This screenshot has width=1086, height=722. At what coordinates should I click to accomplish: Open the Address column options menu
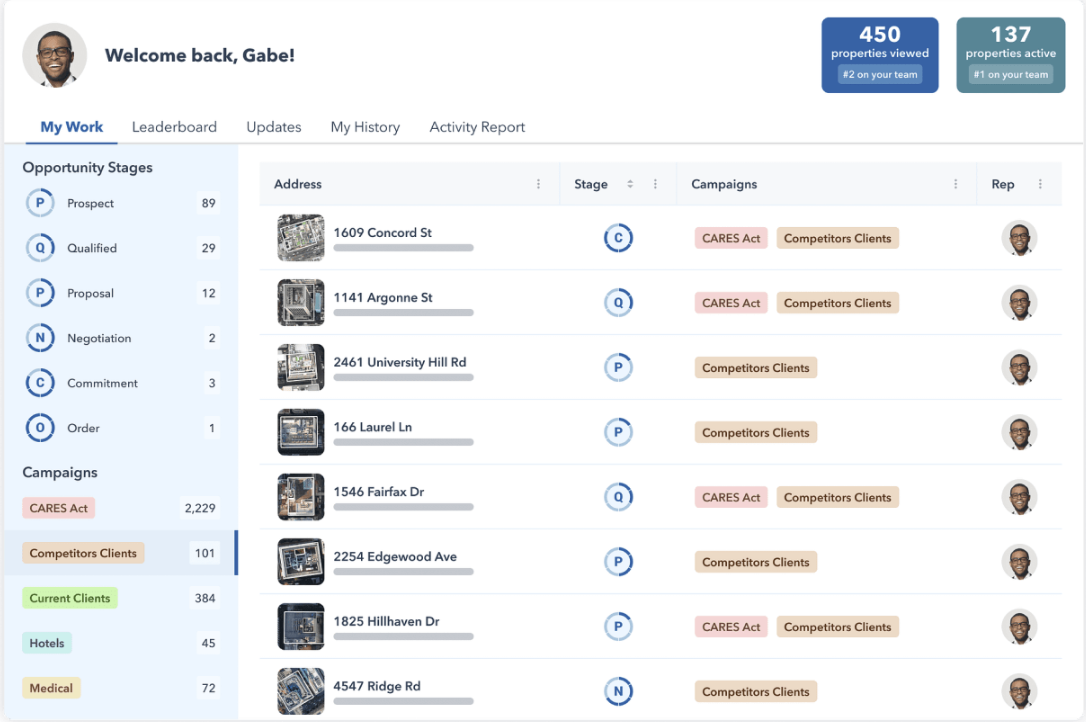[x=538, y=184]
